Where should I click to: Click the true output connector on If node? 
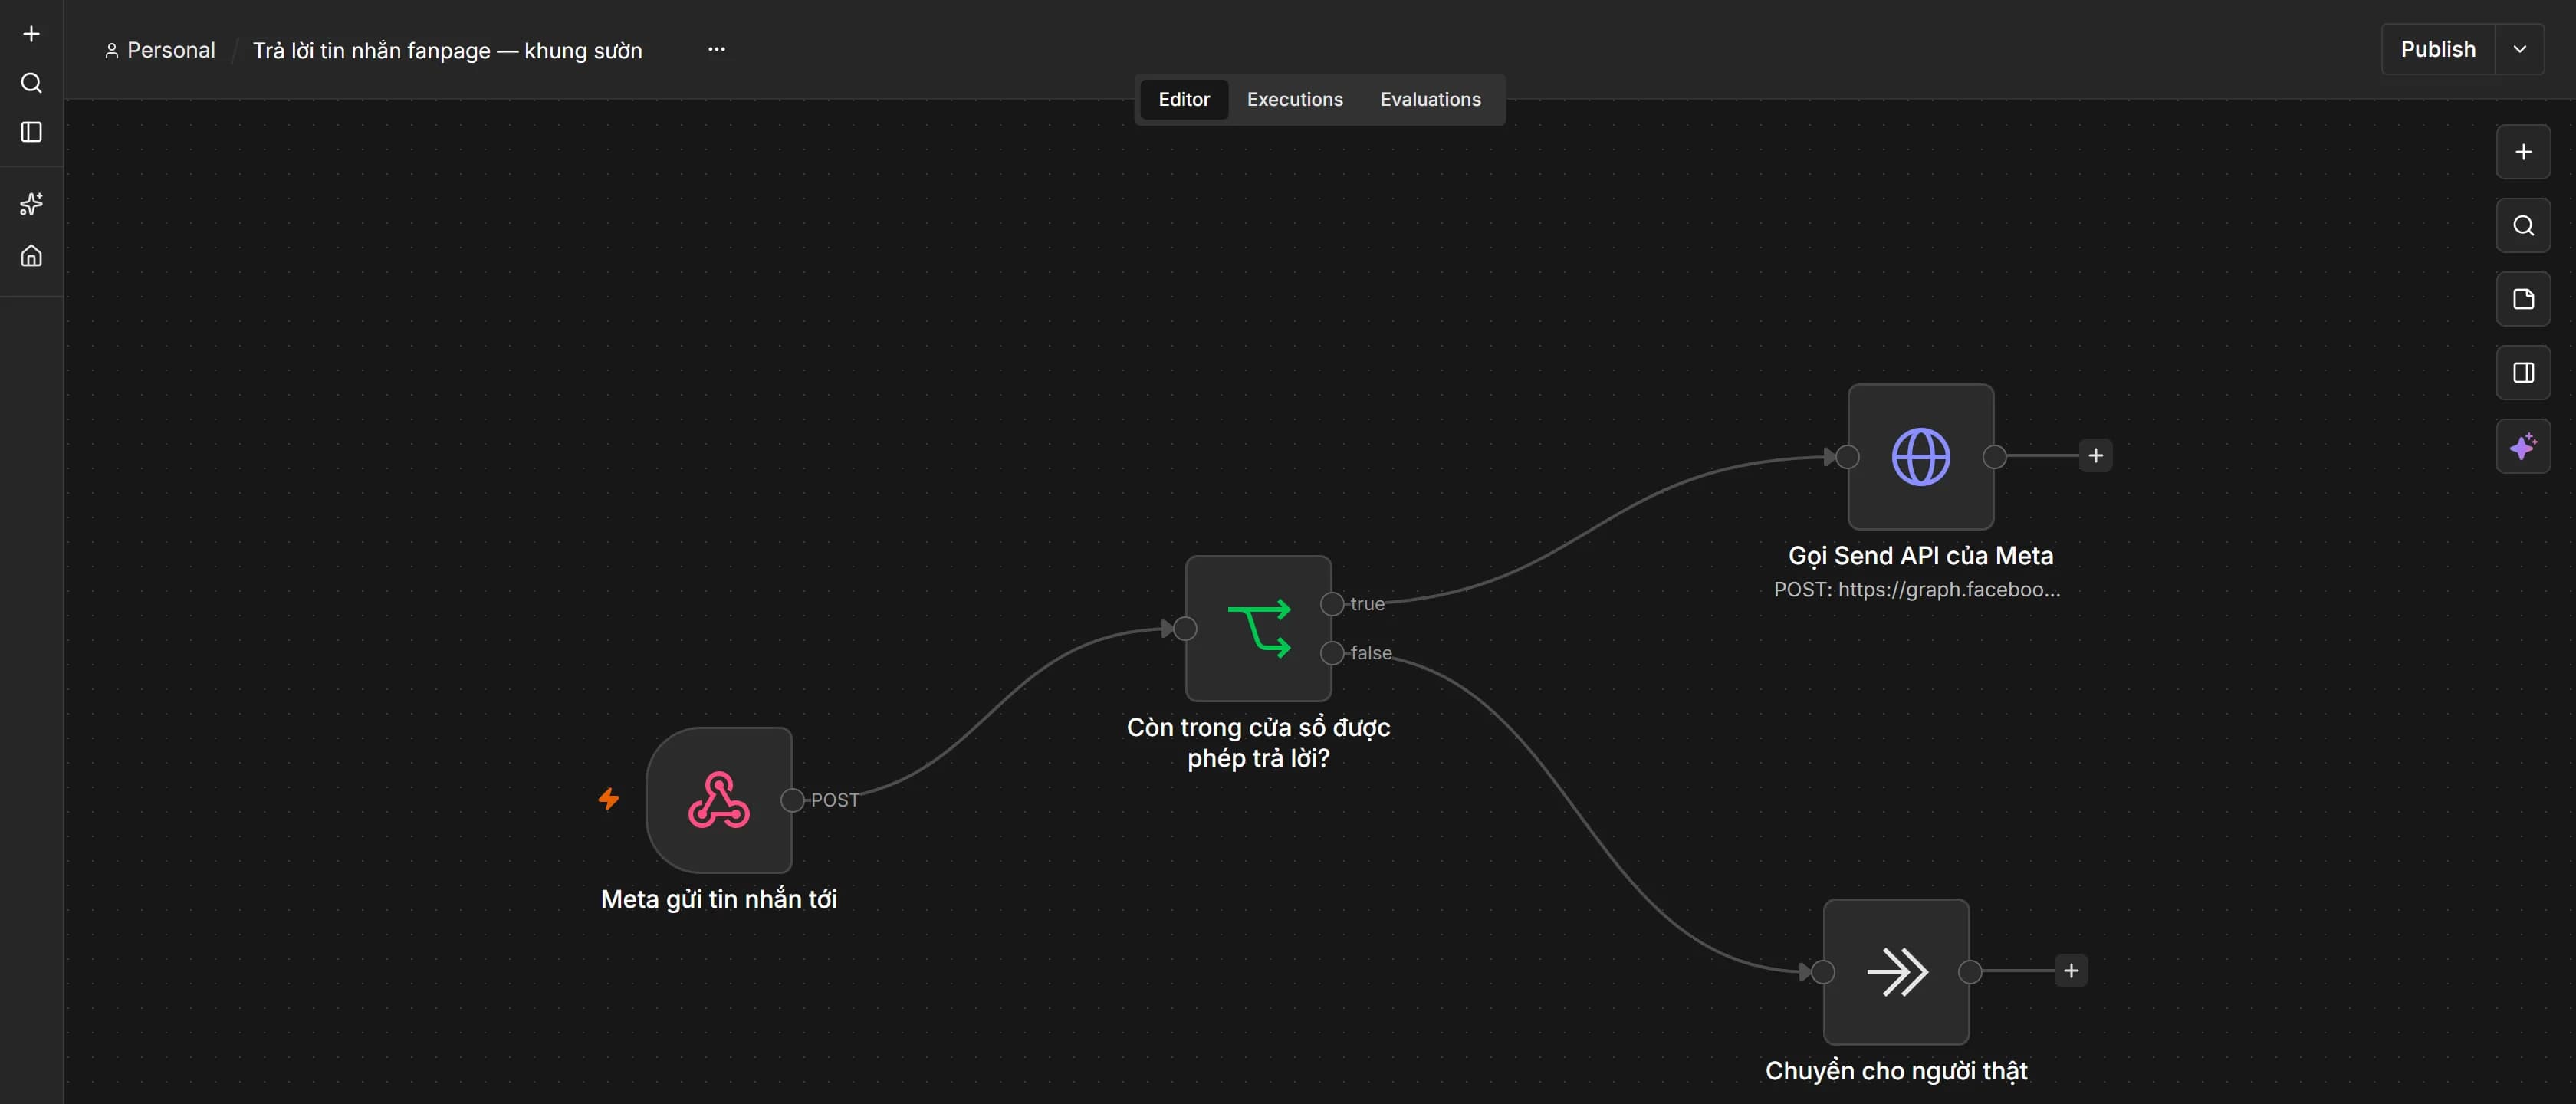[1332, 604]
